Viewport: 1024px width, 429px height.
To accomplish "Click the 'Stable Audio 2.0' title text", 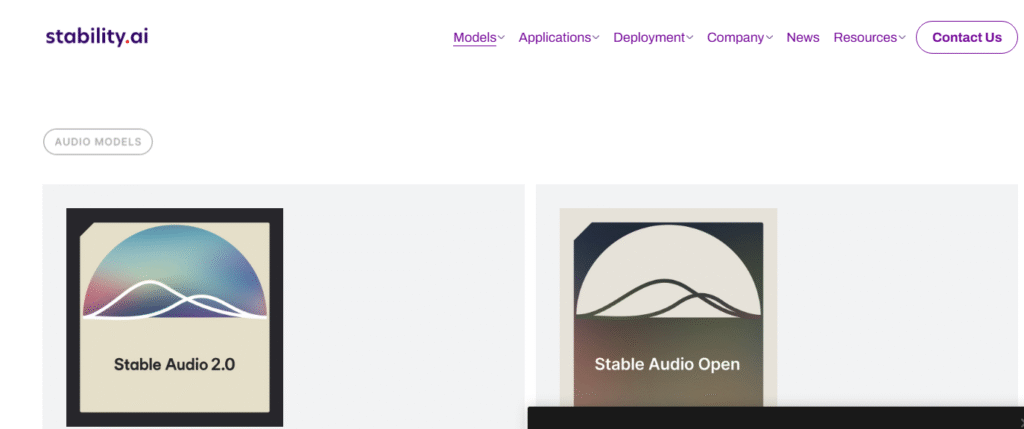I will [x=174, y=364].
